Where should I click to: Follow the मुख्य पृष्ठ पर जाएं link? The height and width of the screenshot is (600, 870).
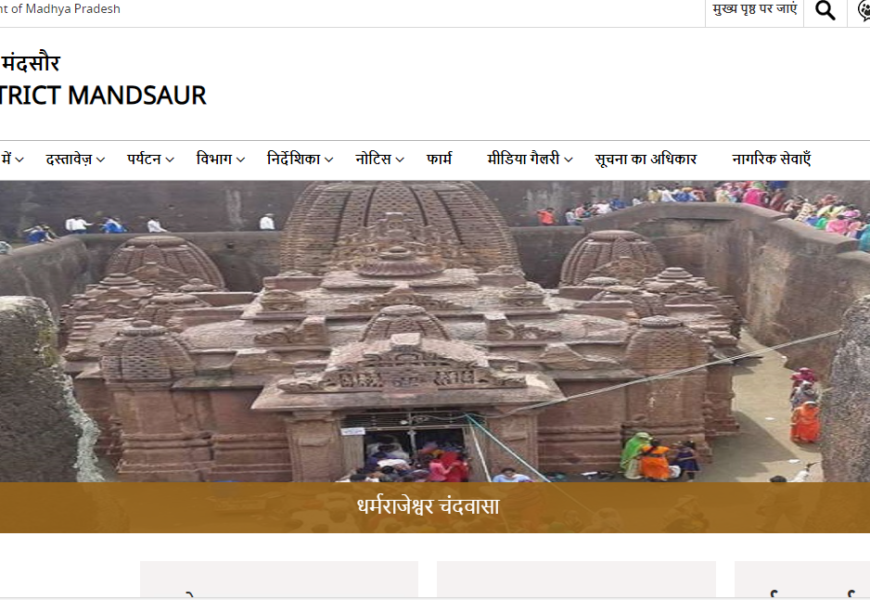pos(754,10)
